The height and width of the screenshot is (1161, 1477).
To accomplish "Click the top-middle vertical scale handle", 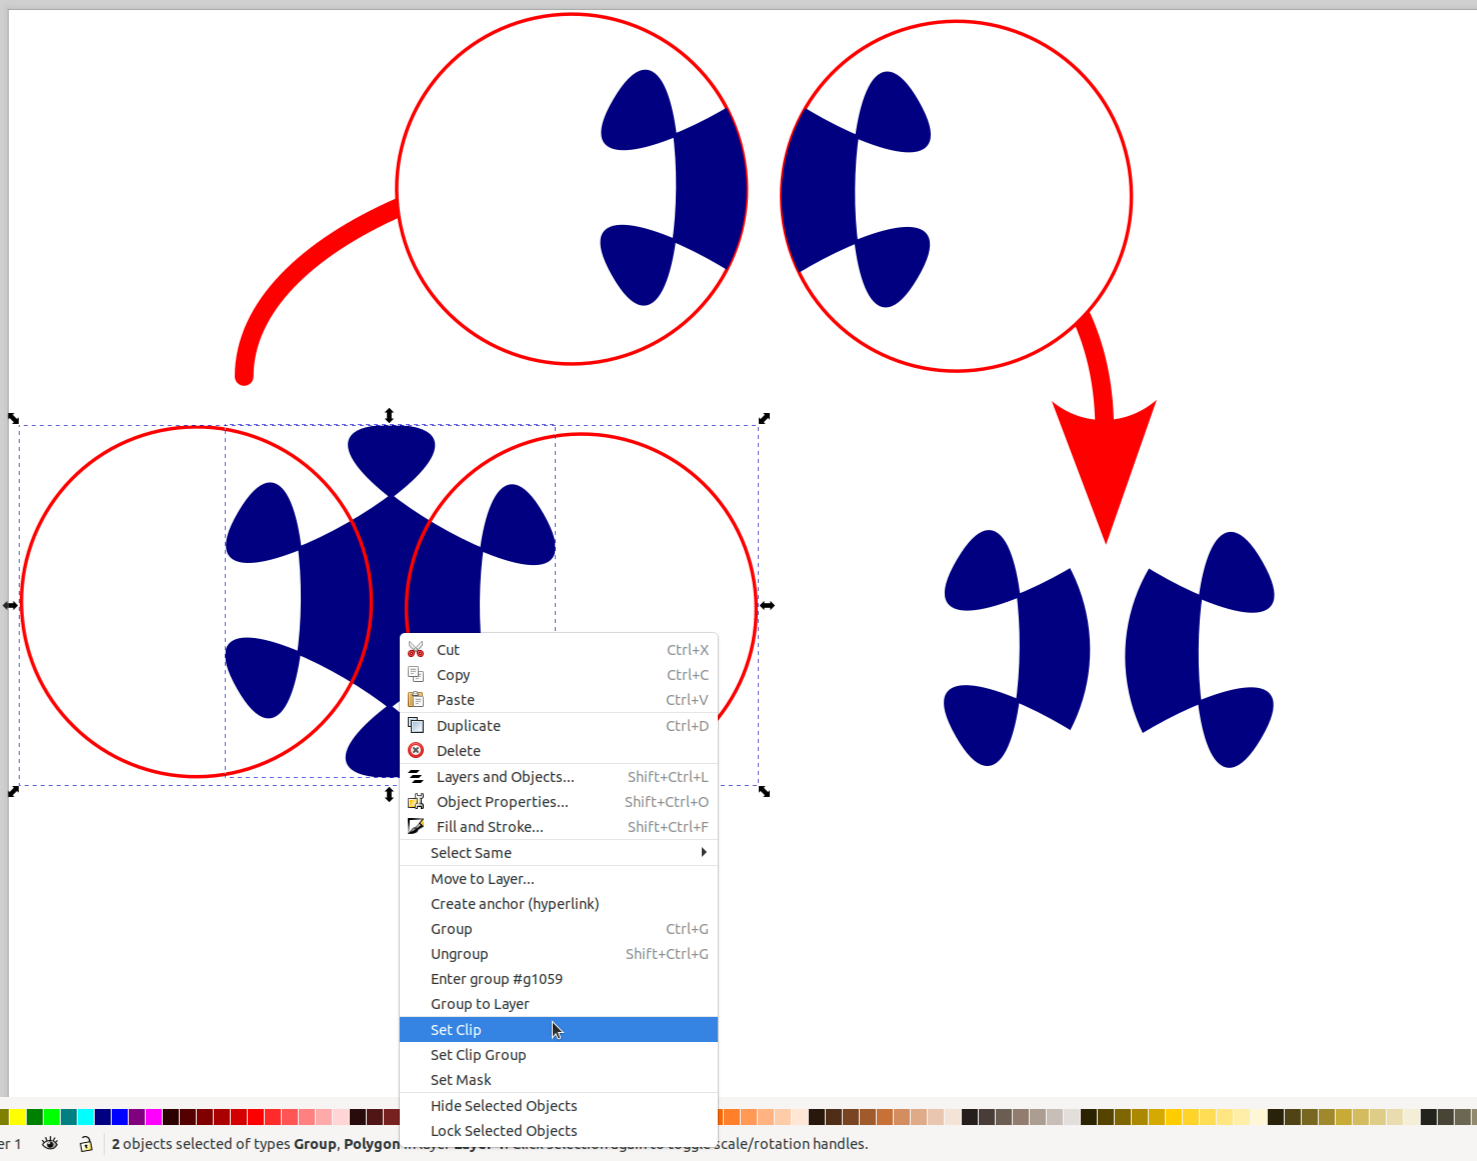I will 389,415.
